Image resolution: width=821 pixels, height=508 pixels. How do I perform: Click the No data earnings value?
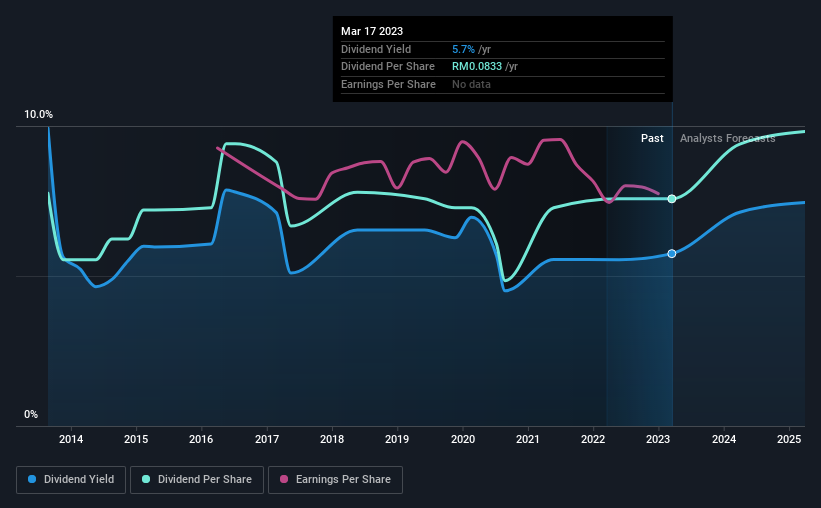471,84
